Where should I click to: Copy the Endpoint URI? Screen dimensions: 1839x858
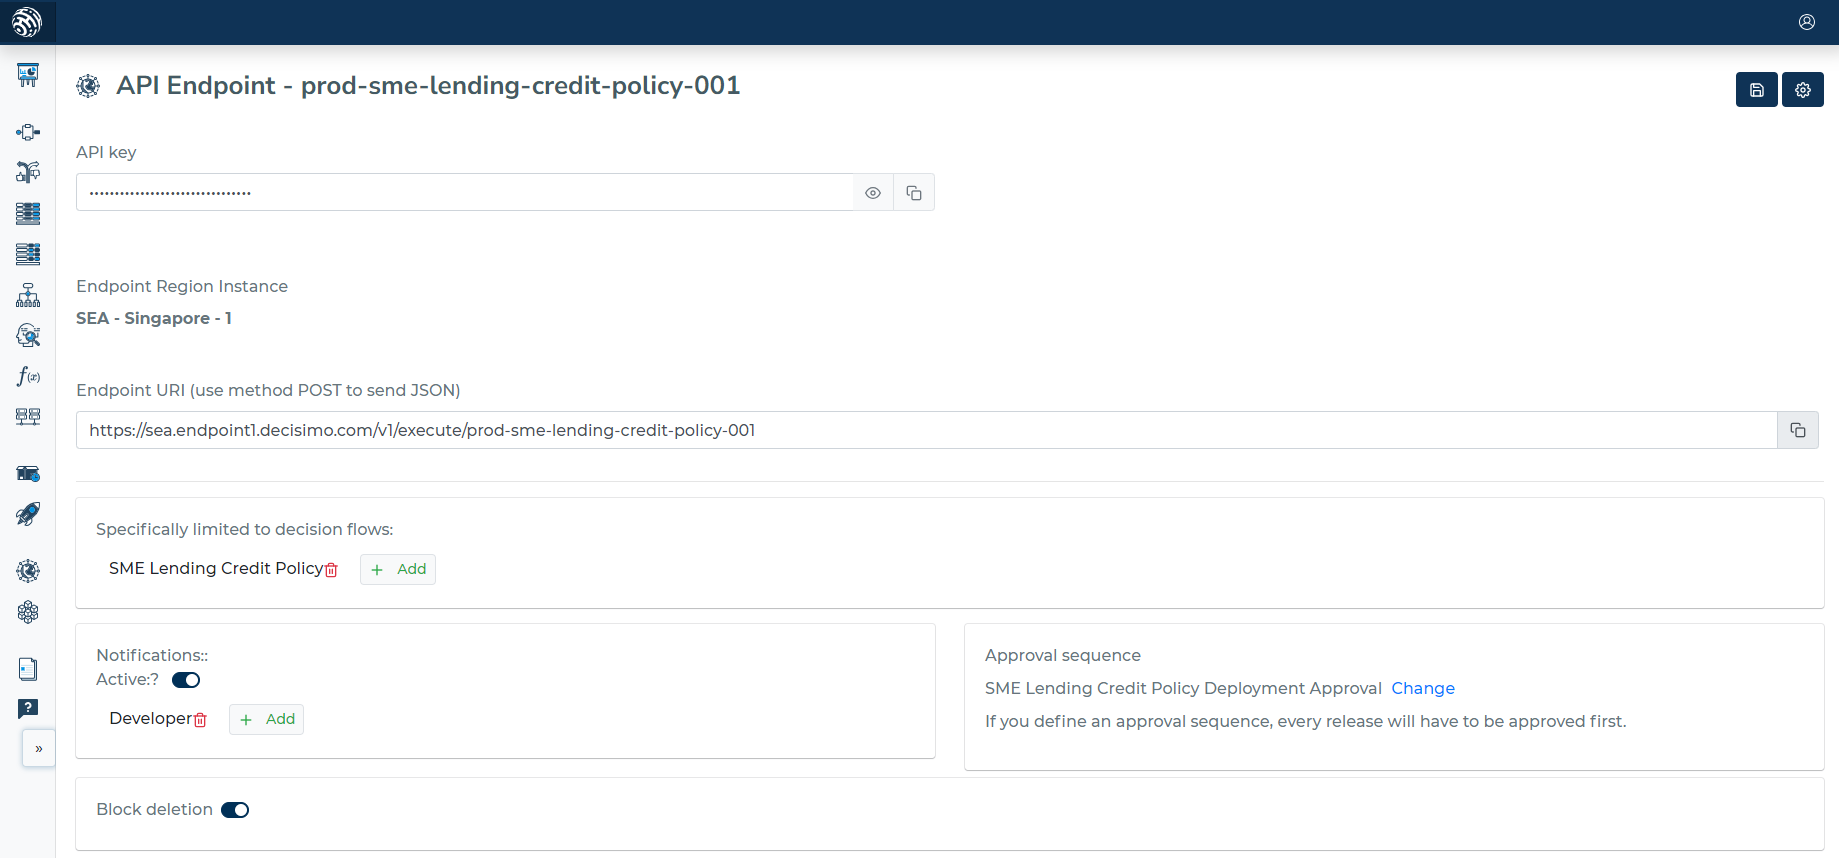click(x=1798, y=430)
